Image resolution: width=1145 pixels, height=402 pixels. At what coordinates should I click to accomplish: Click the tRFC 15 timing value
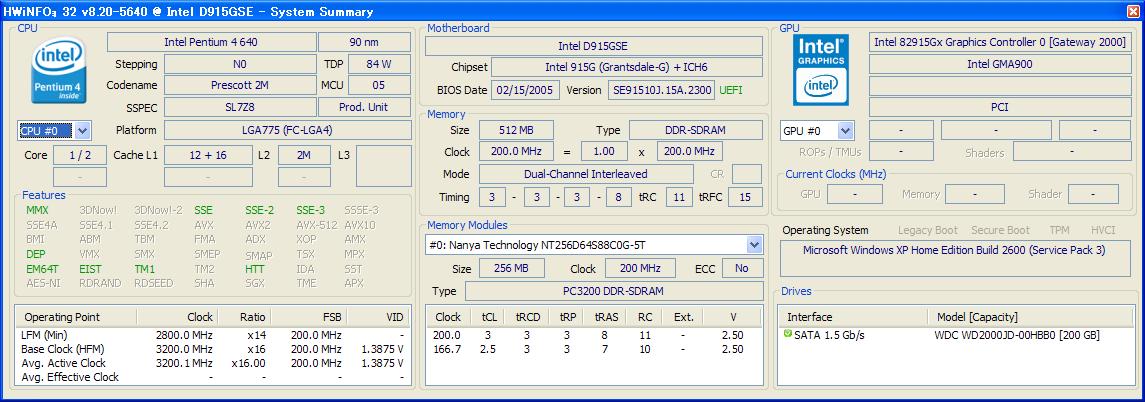coord(745,197)
